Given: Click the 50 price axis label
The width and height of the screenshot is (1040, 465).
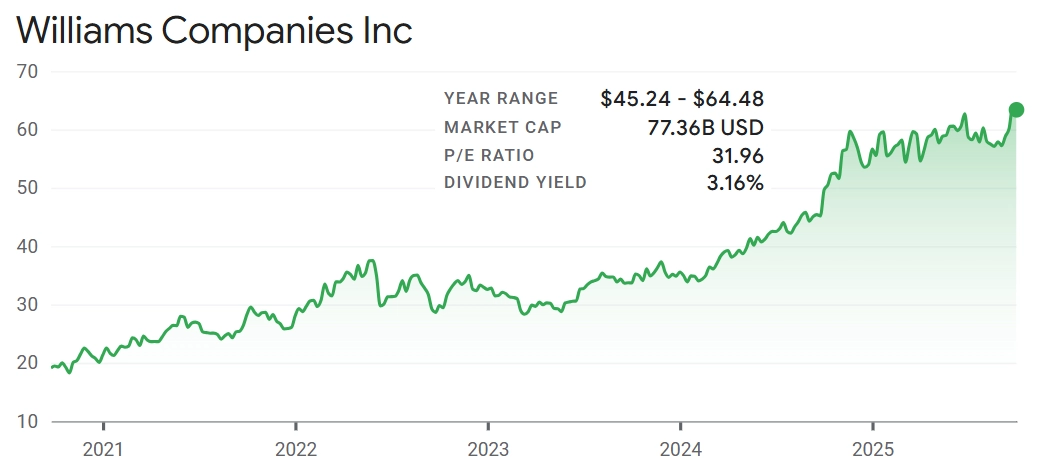Looking at the screenshot, I should (27, 189).
